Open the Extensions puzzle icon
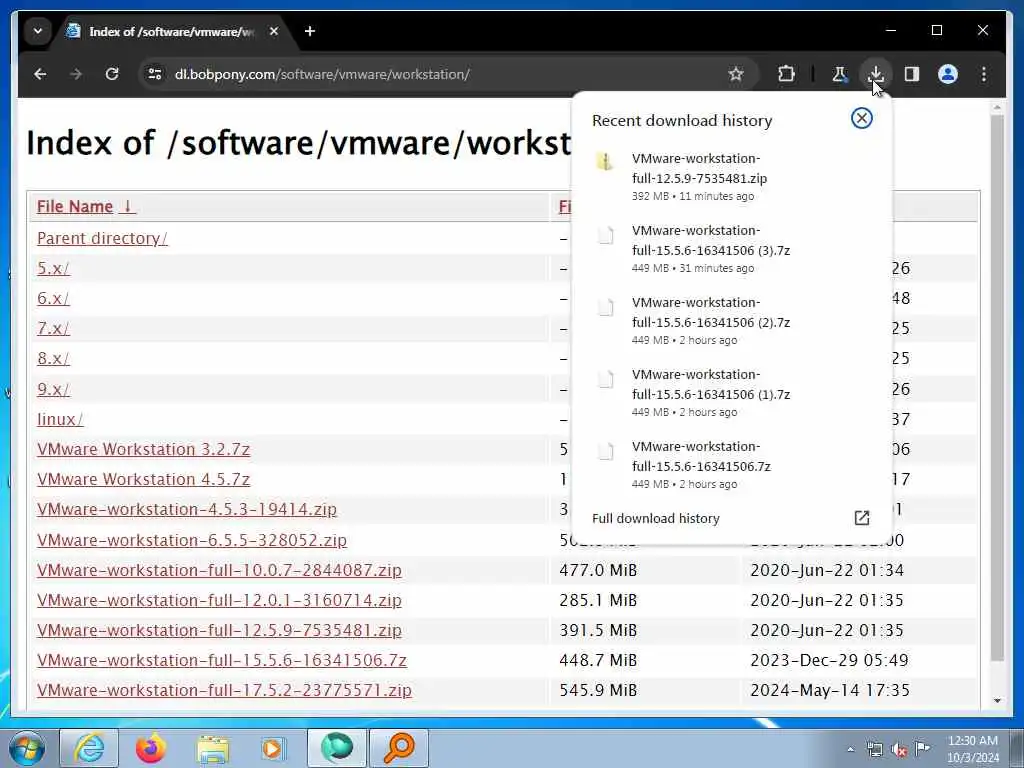The height and width of the screenshot is (768, 1024). tap(786, 74)
